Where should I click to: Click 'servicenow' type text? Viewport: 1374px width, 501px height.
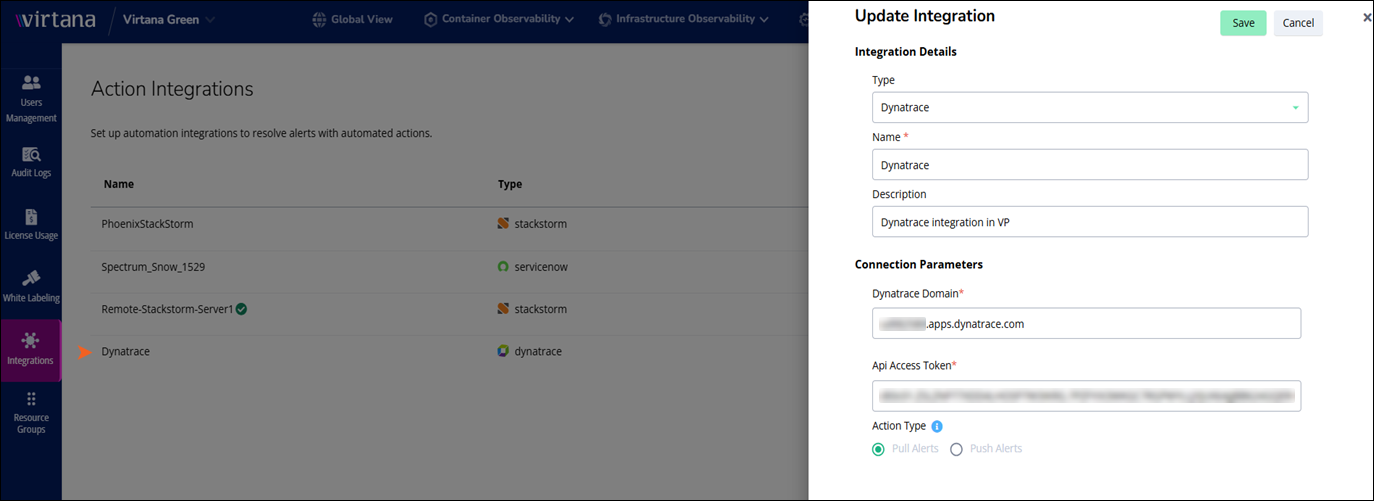tap(541, 267)
